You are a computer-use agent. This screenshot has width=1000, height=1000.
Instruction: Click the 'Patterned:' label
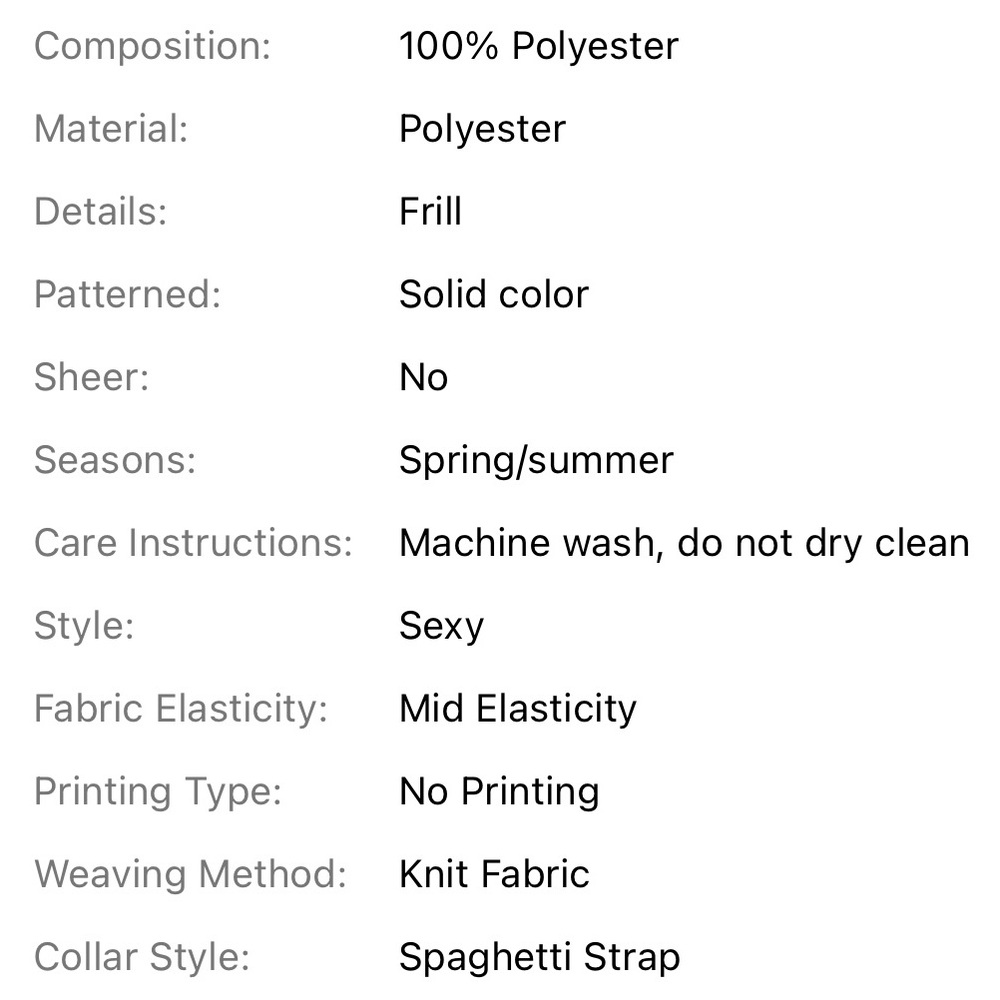(128, 294)
